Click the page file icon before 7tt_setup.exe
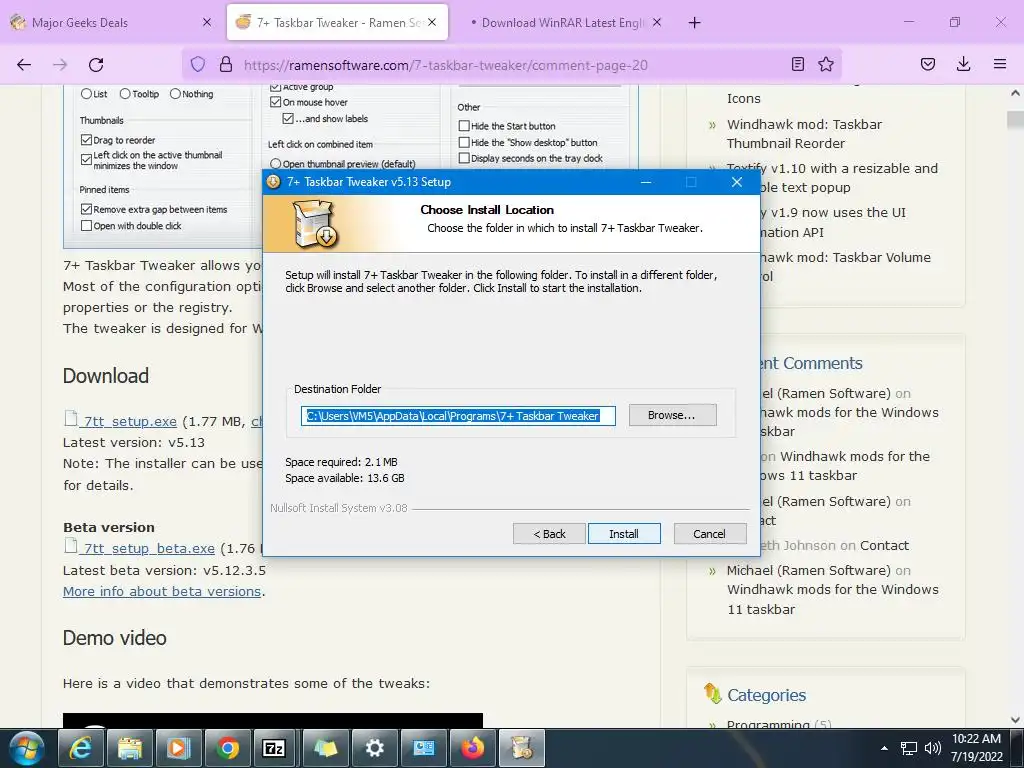1024x768 pixels. [x=71, y=418]
